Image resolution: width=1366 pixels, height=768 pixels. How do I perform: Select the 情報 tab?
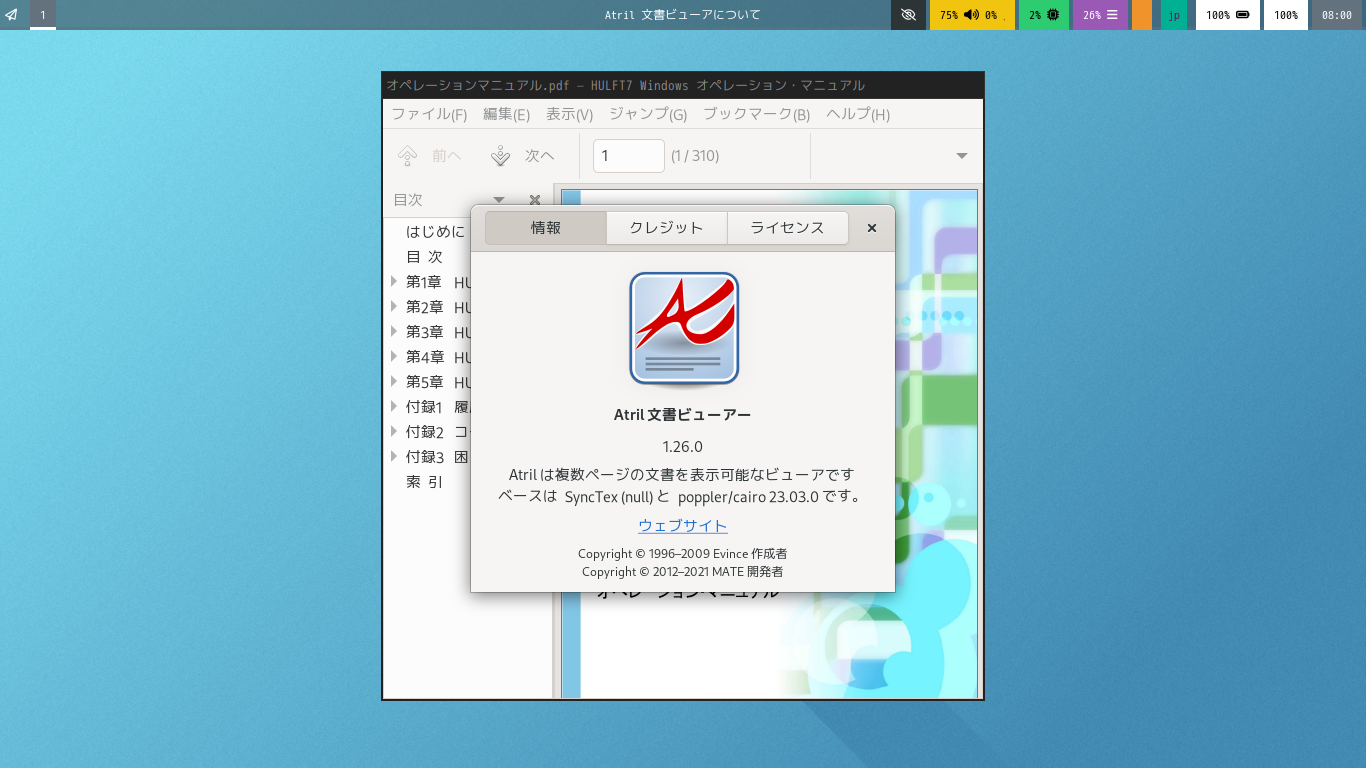pyautogui.click(x=546, y=228)
